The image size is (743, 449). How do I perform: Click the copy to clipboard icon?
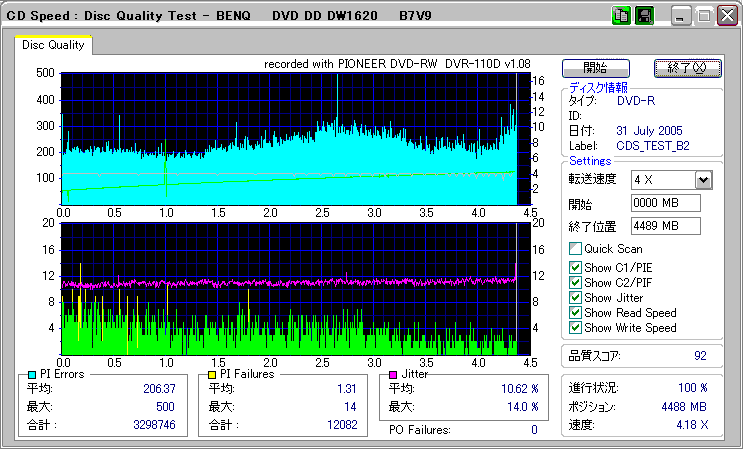620,16
